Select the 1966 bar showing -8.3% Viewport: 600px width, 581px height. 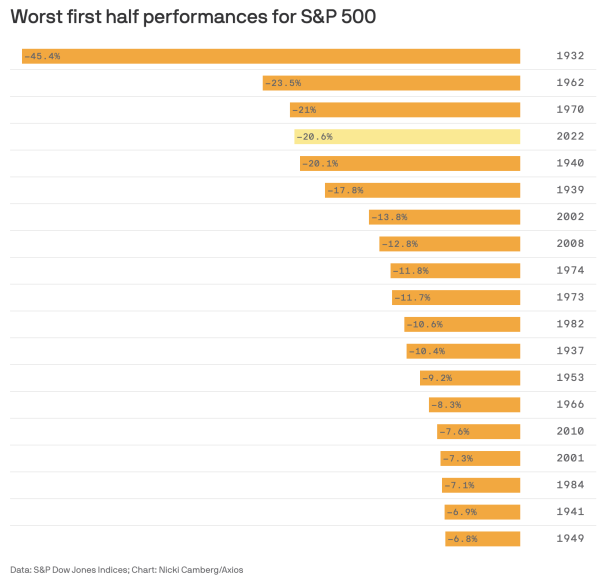(475, 405)
